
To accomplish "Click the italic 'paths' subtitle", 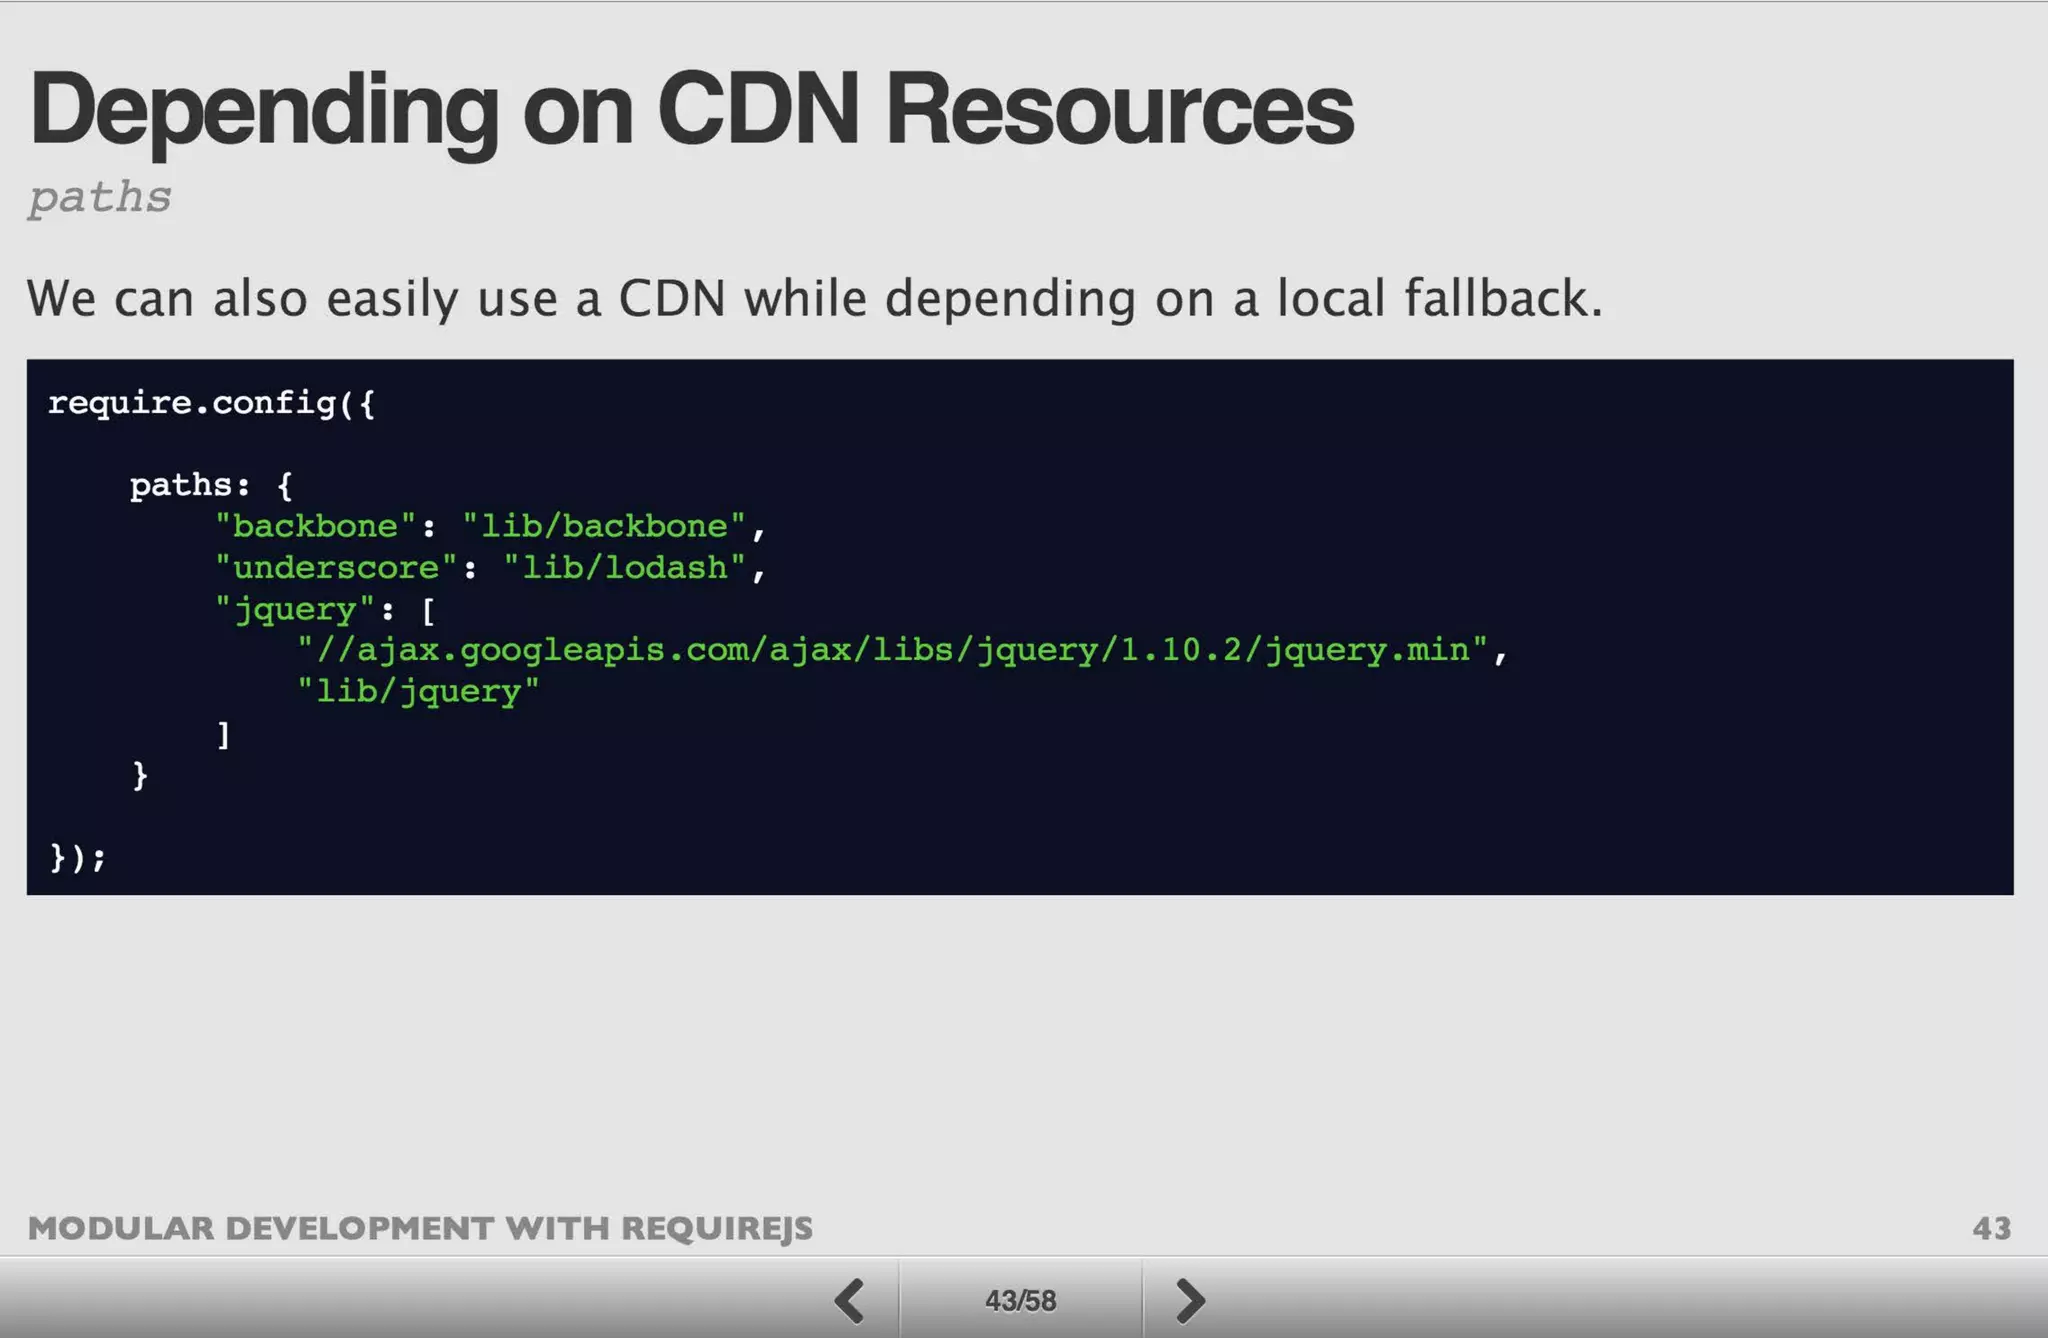I will 99,197.
